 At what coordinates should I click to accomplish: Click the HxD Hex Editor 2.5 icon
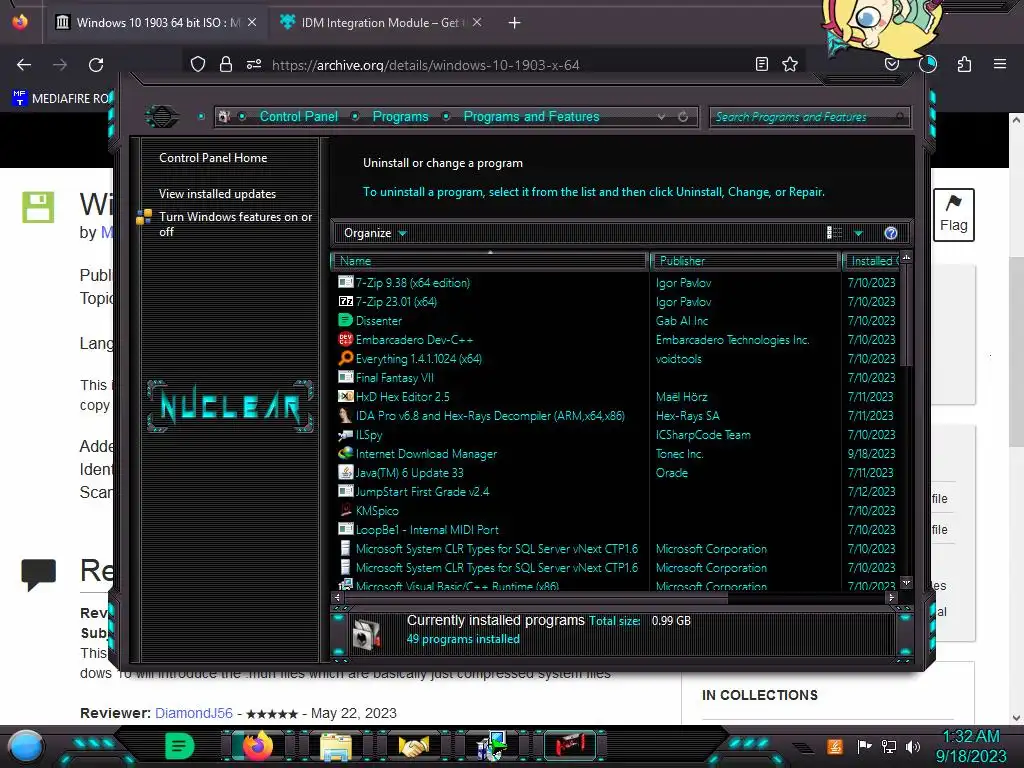pyautogui.click(x=345, y=396)
